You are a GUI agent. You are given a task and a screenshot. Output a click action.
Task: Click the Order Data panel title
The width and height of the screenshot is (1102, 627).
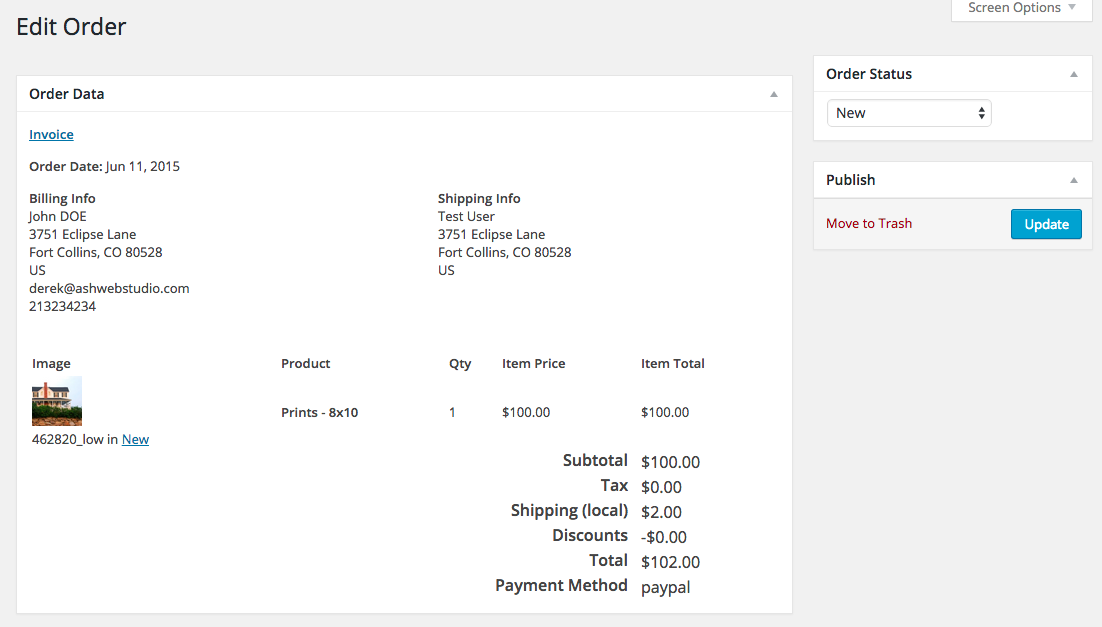click(67, 94)
